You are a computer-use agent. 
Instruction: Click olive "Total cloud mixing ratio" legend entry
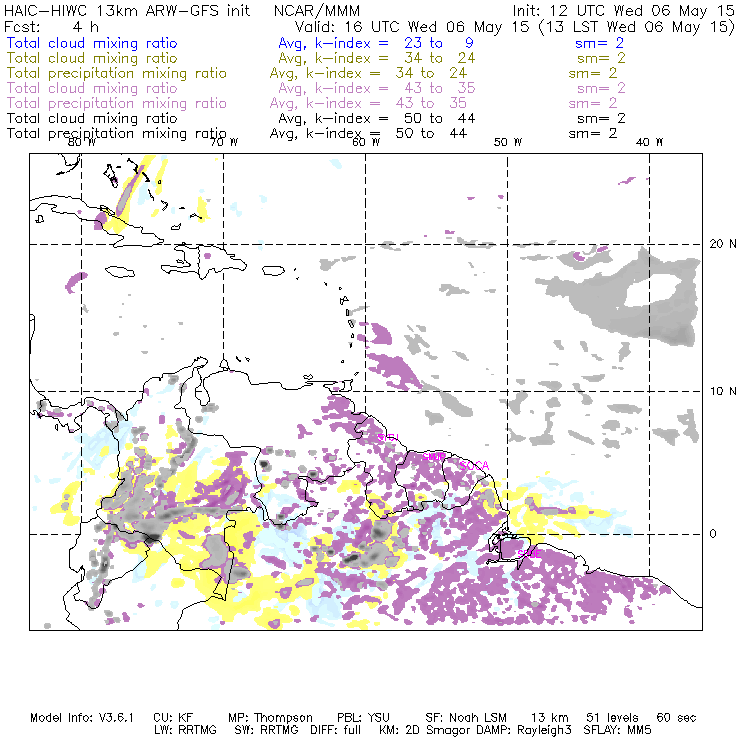tap(92, 58)
